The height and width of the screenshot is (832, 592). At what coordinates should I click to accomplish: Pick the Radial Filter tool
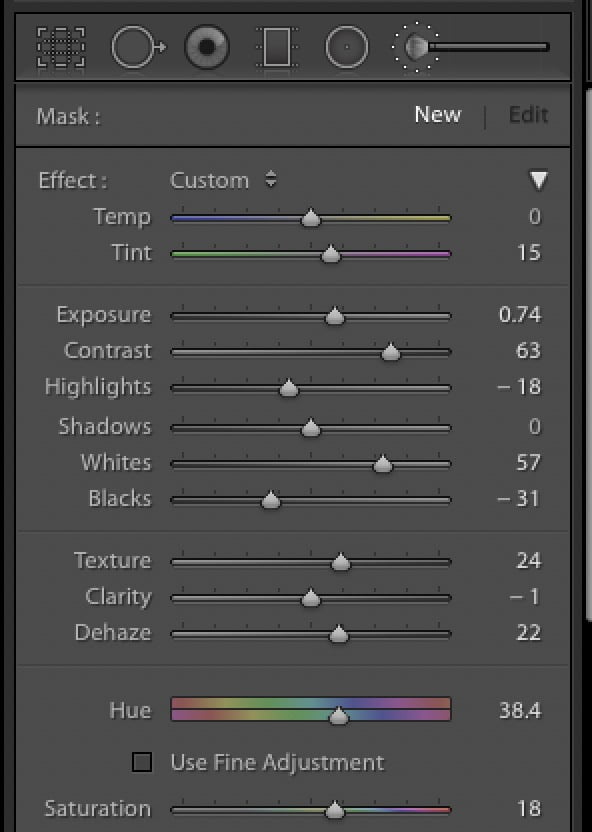tap(347, 47)
